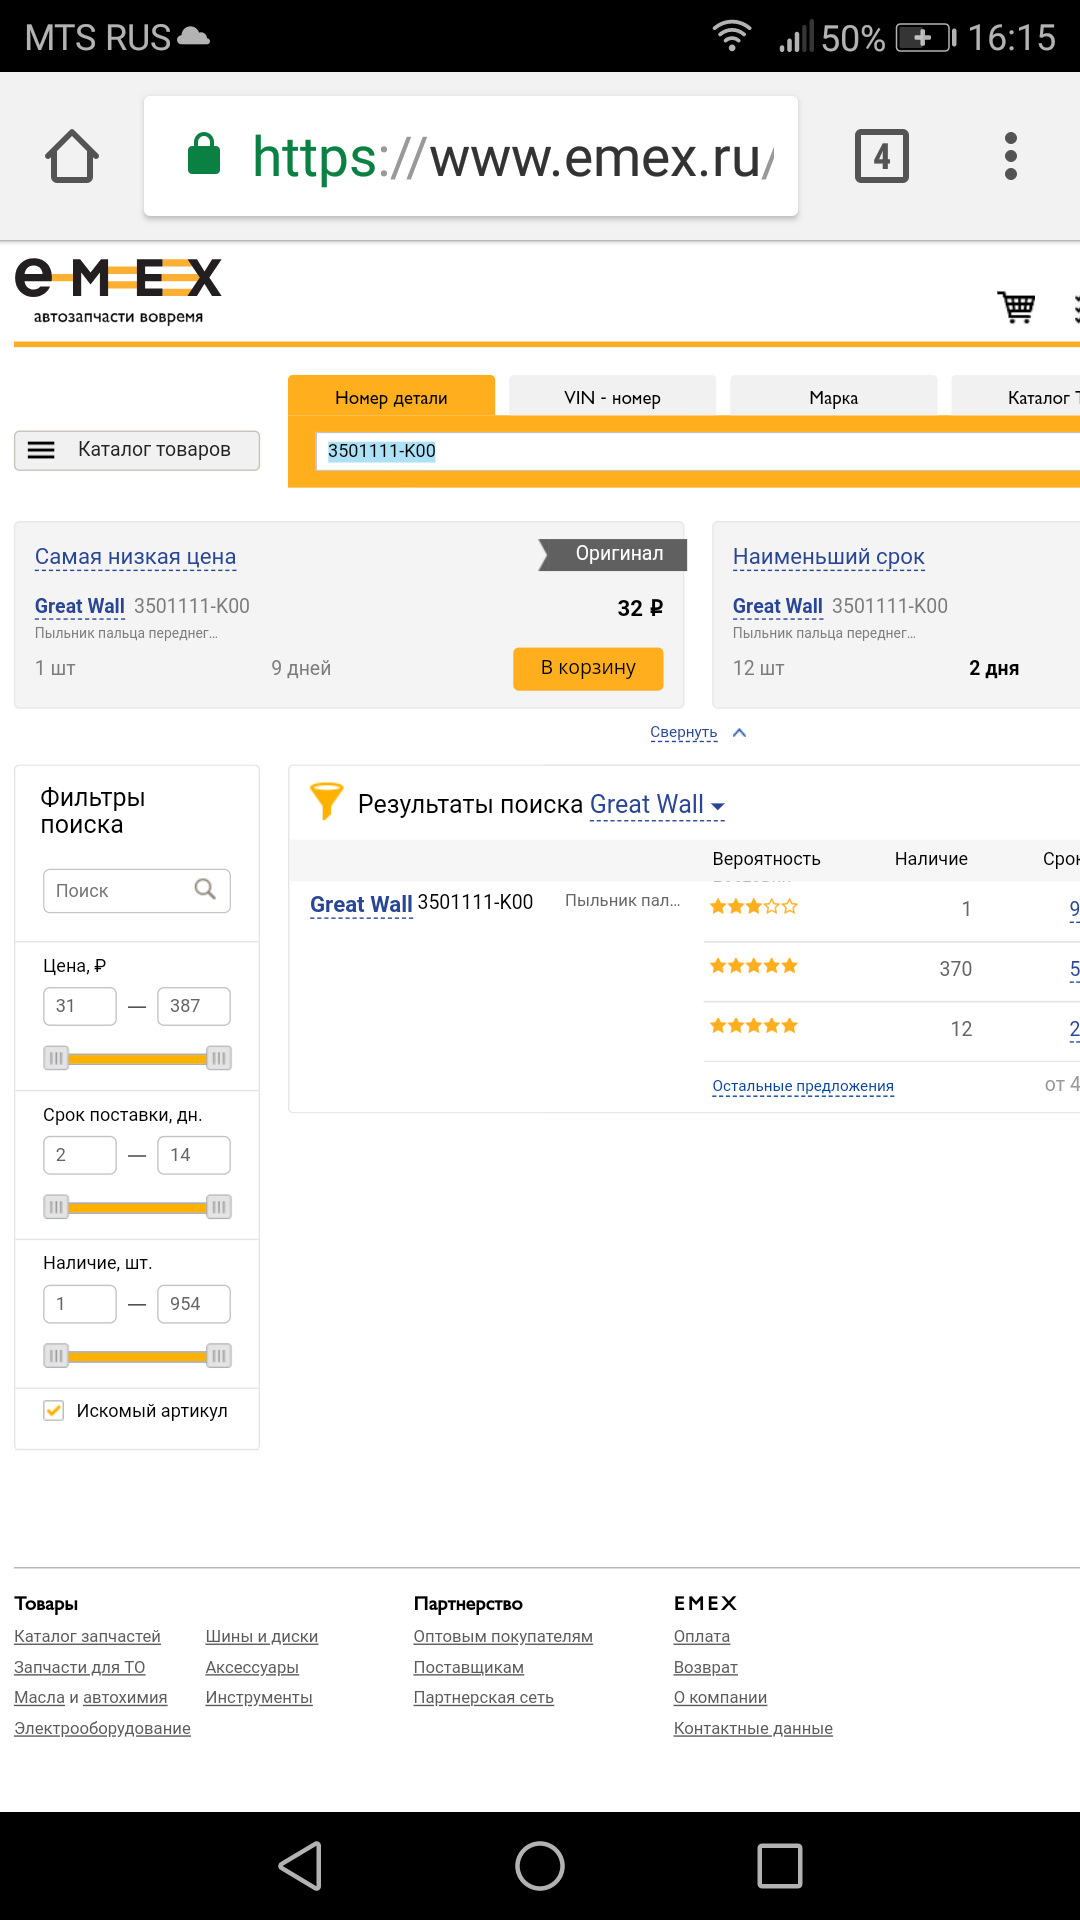
Task: Click the maximum price field showing 387
Action: (x=193, y=1006)
